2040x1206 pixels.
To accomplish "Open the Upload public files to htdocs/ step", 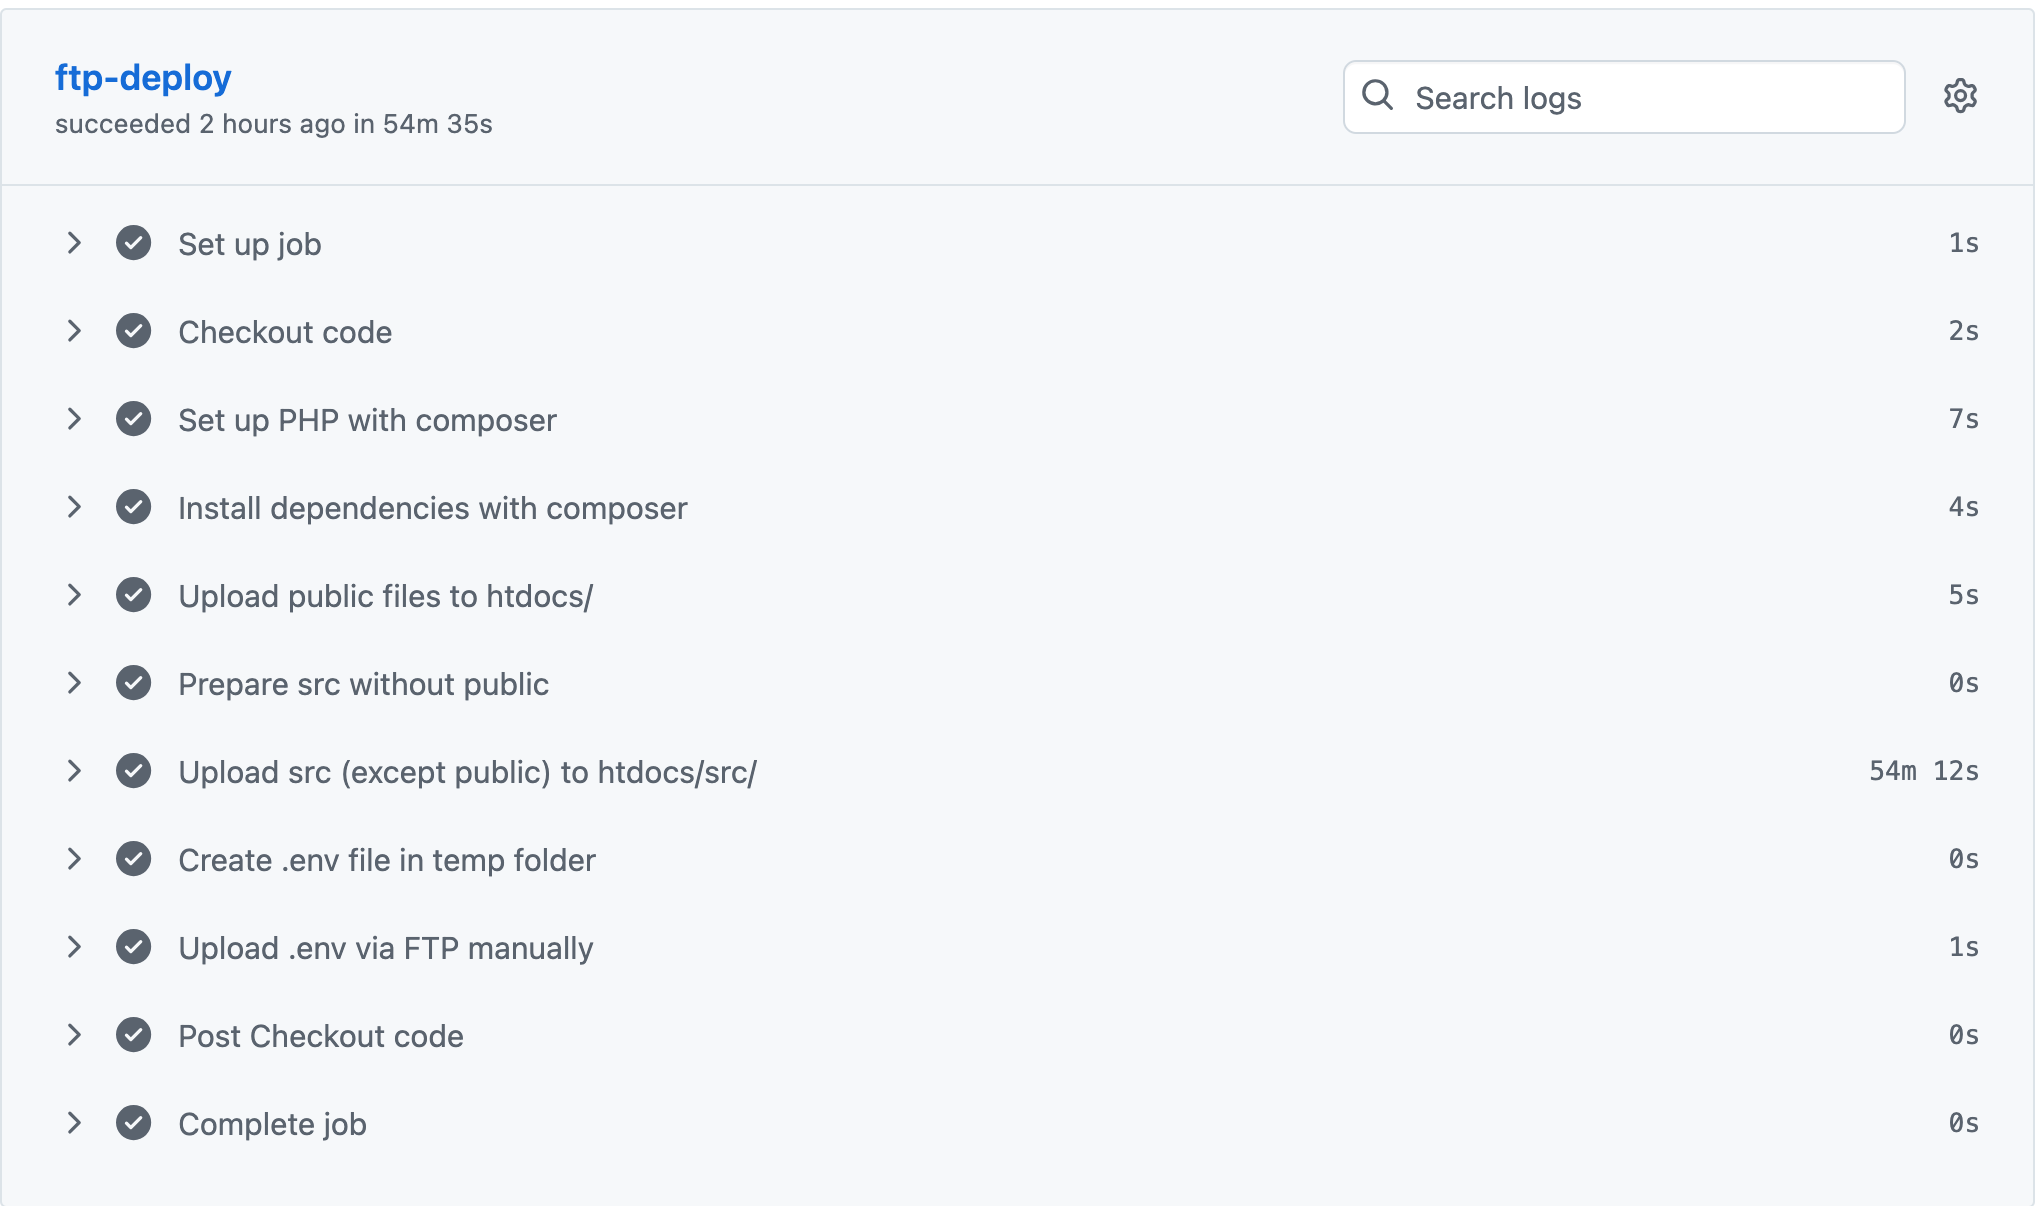I will [385, 596].
